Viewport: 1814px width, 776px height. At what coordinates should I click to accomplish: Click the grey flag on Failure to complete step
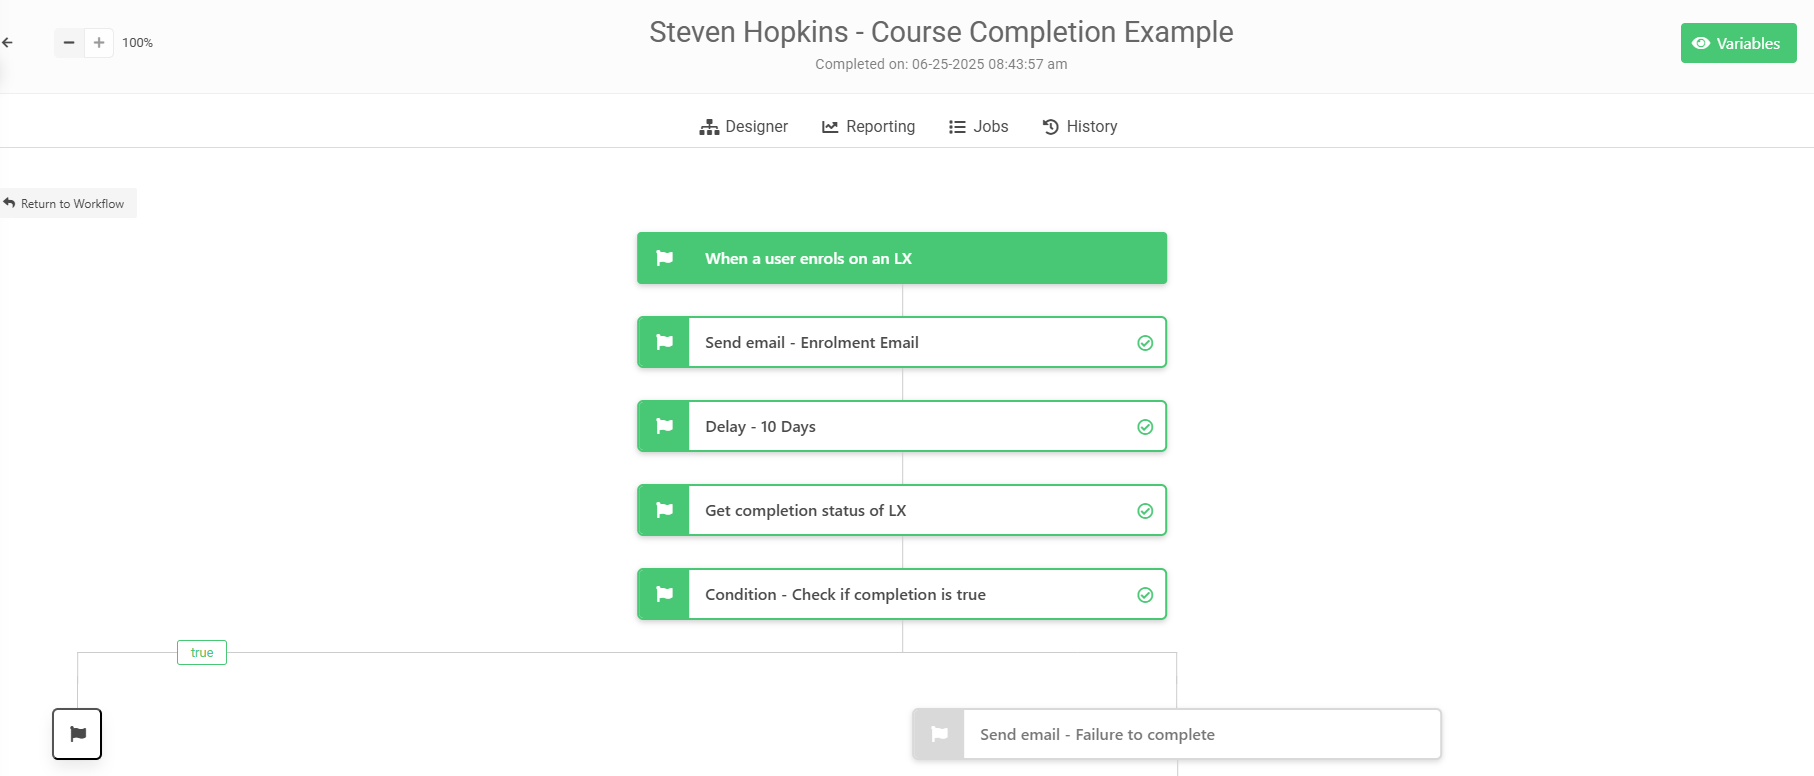(939, 734)
